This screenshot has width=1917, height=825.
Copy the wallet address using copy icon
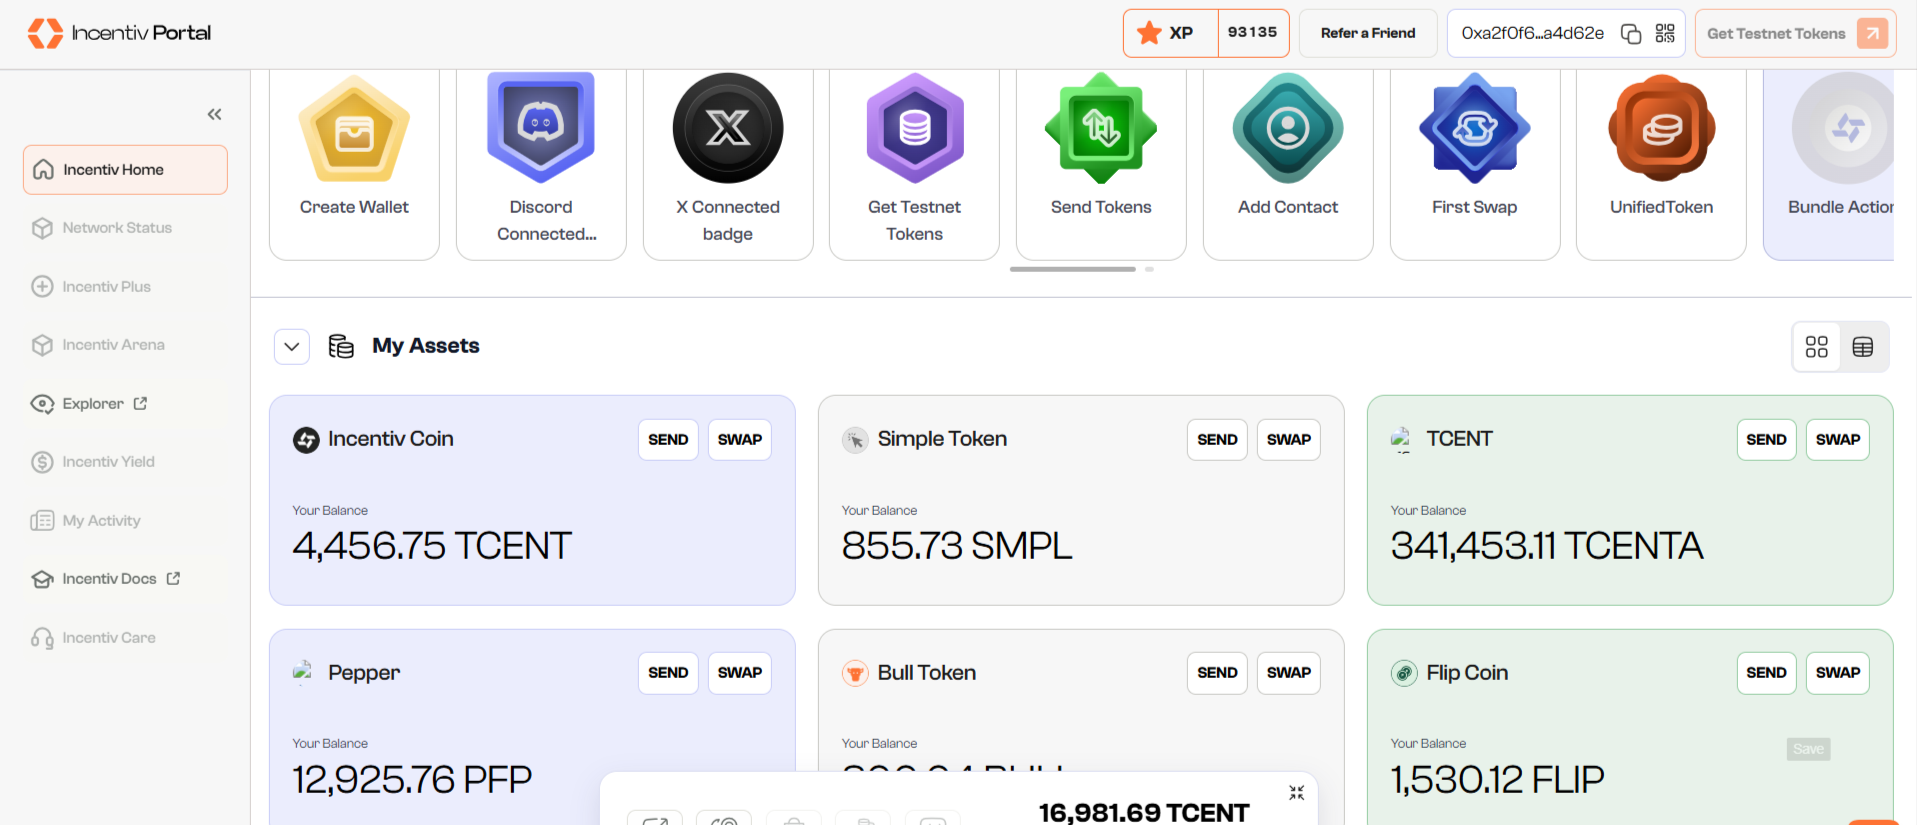(x=1631, y=34)
